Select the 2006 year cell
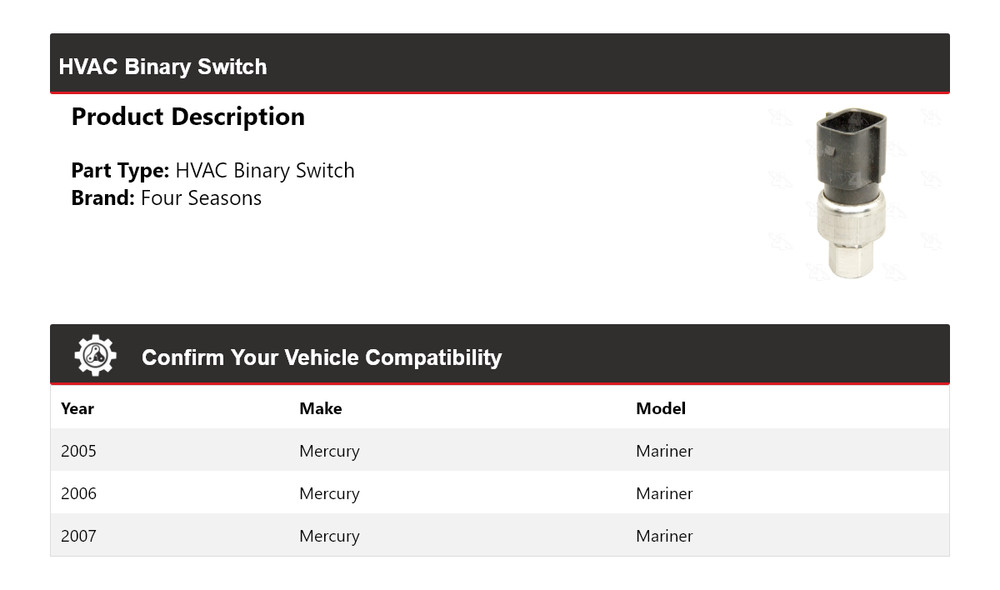Viewport: 1000px width, 590px height. [78, 493]
